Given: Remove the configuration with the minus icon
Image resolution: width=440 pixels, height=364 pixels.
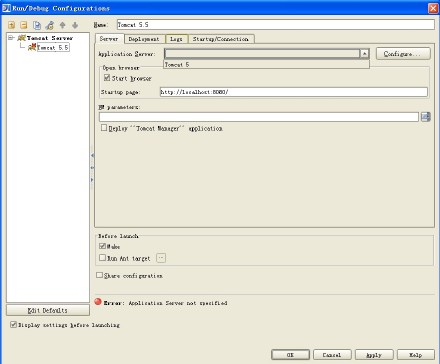Looking at the screenshot, I should (24, 25).
